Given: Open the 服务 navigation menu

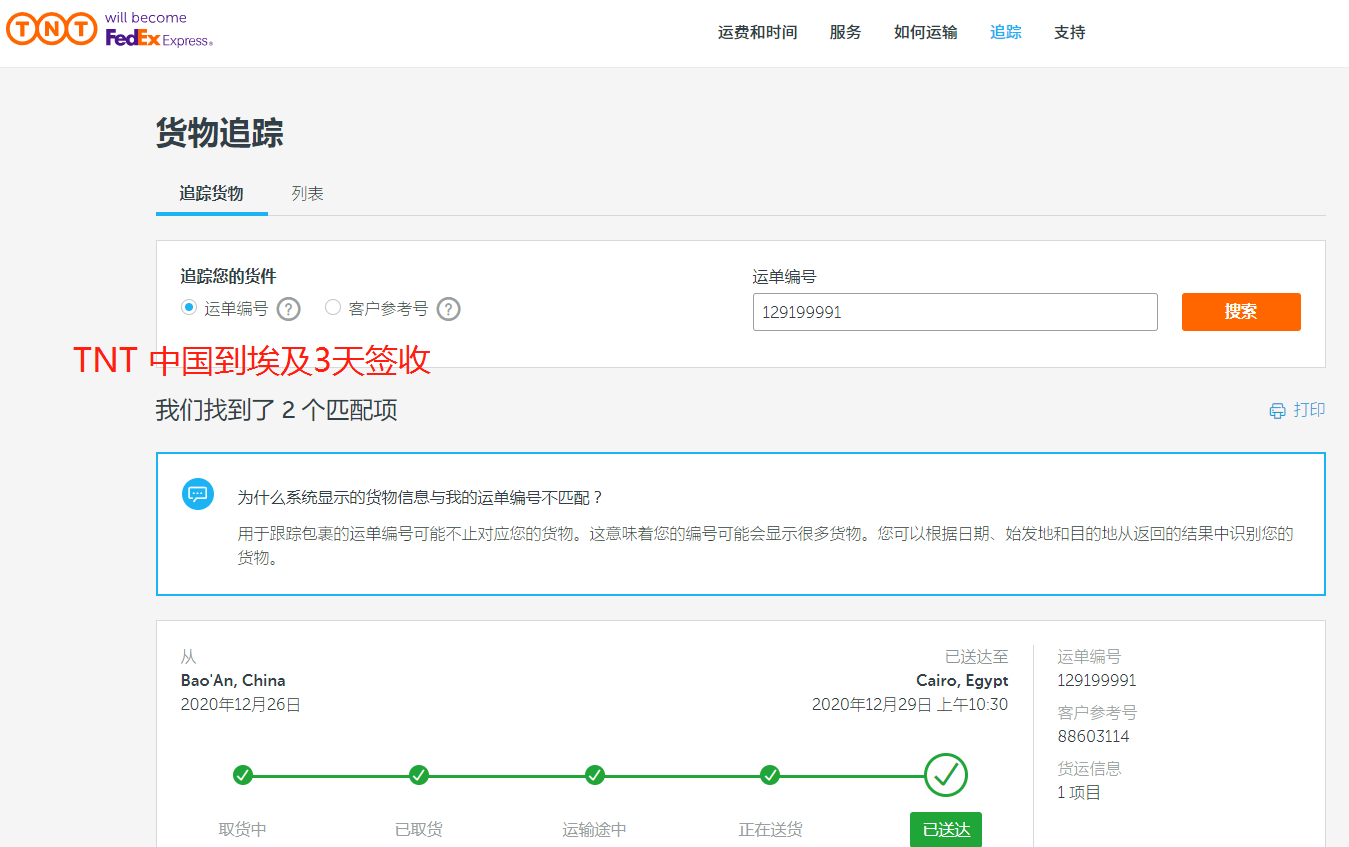Looking at the screenshot, I should tap(845, 33).
